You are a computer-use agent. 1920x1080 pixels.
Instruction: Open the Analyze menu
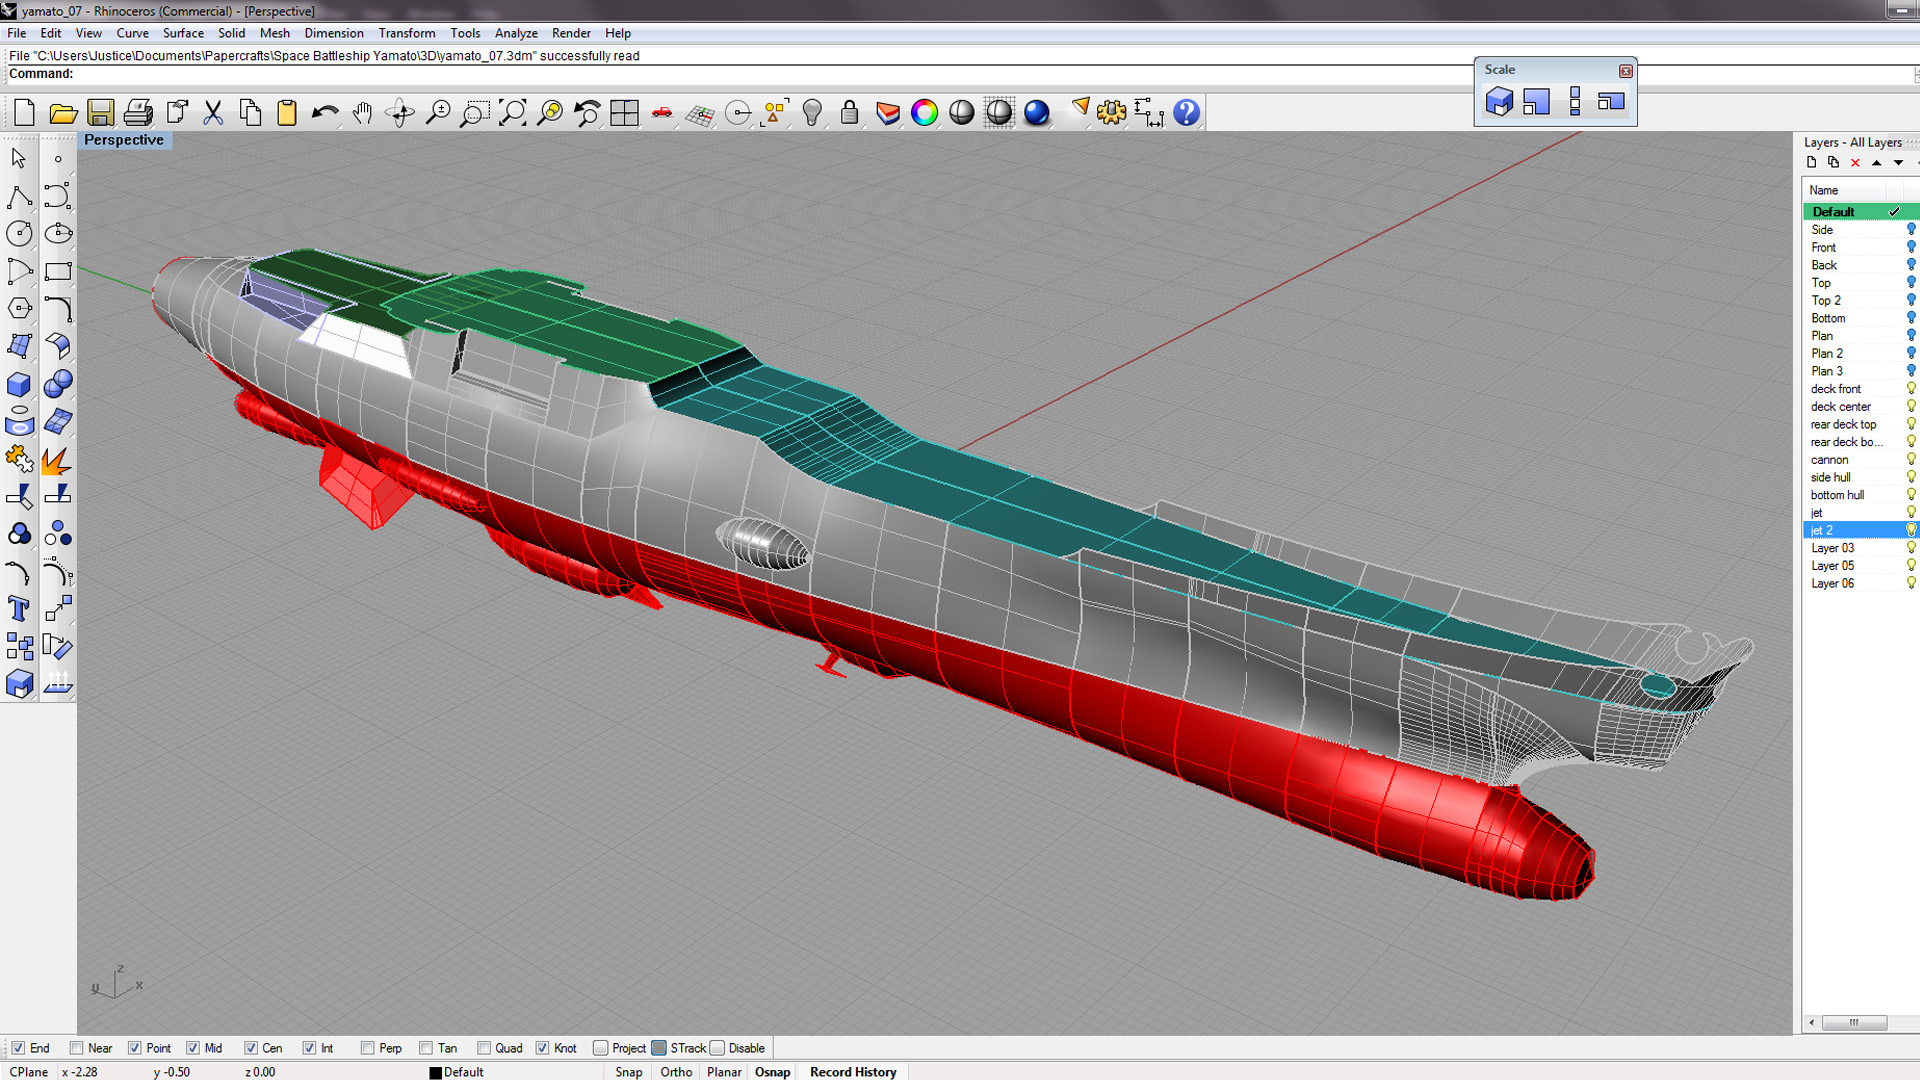(516, 33)
